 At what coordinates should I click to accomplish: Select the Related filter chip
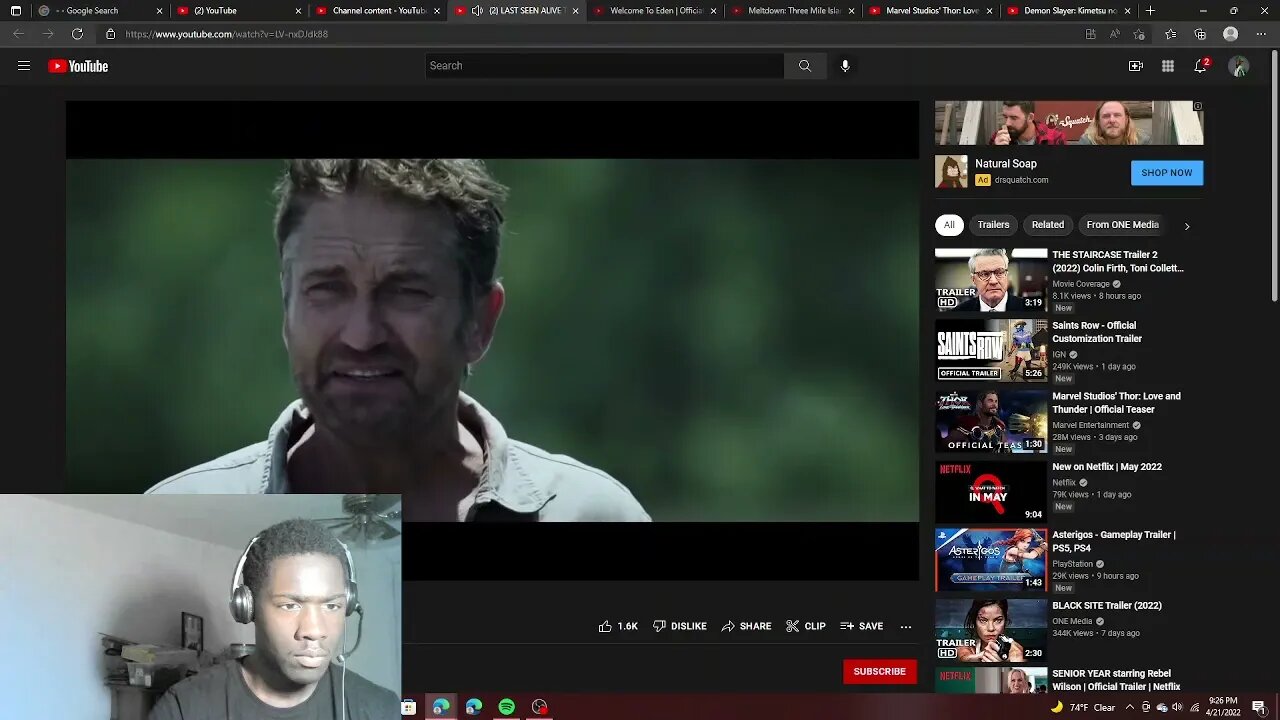[x=1048, y=225]
